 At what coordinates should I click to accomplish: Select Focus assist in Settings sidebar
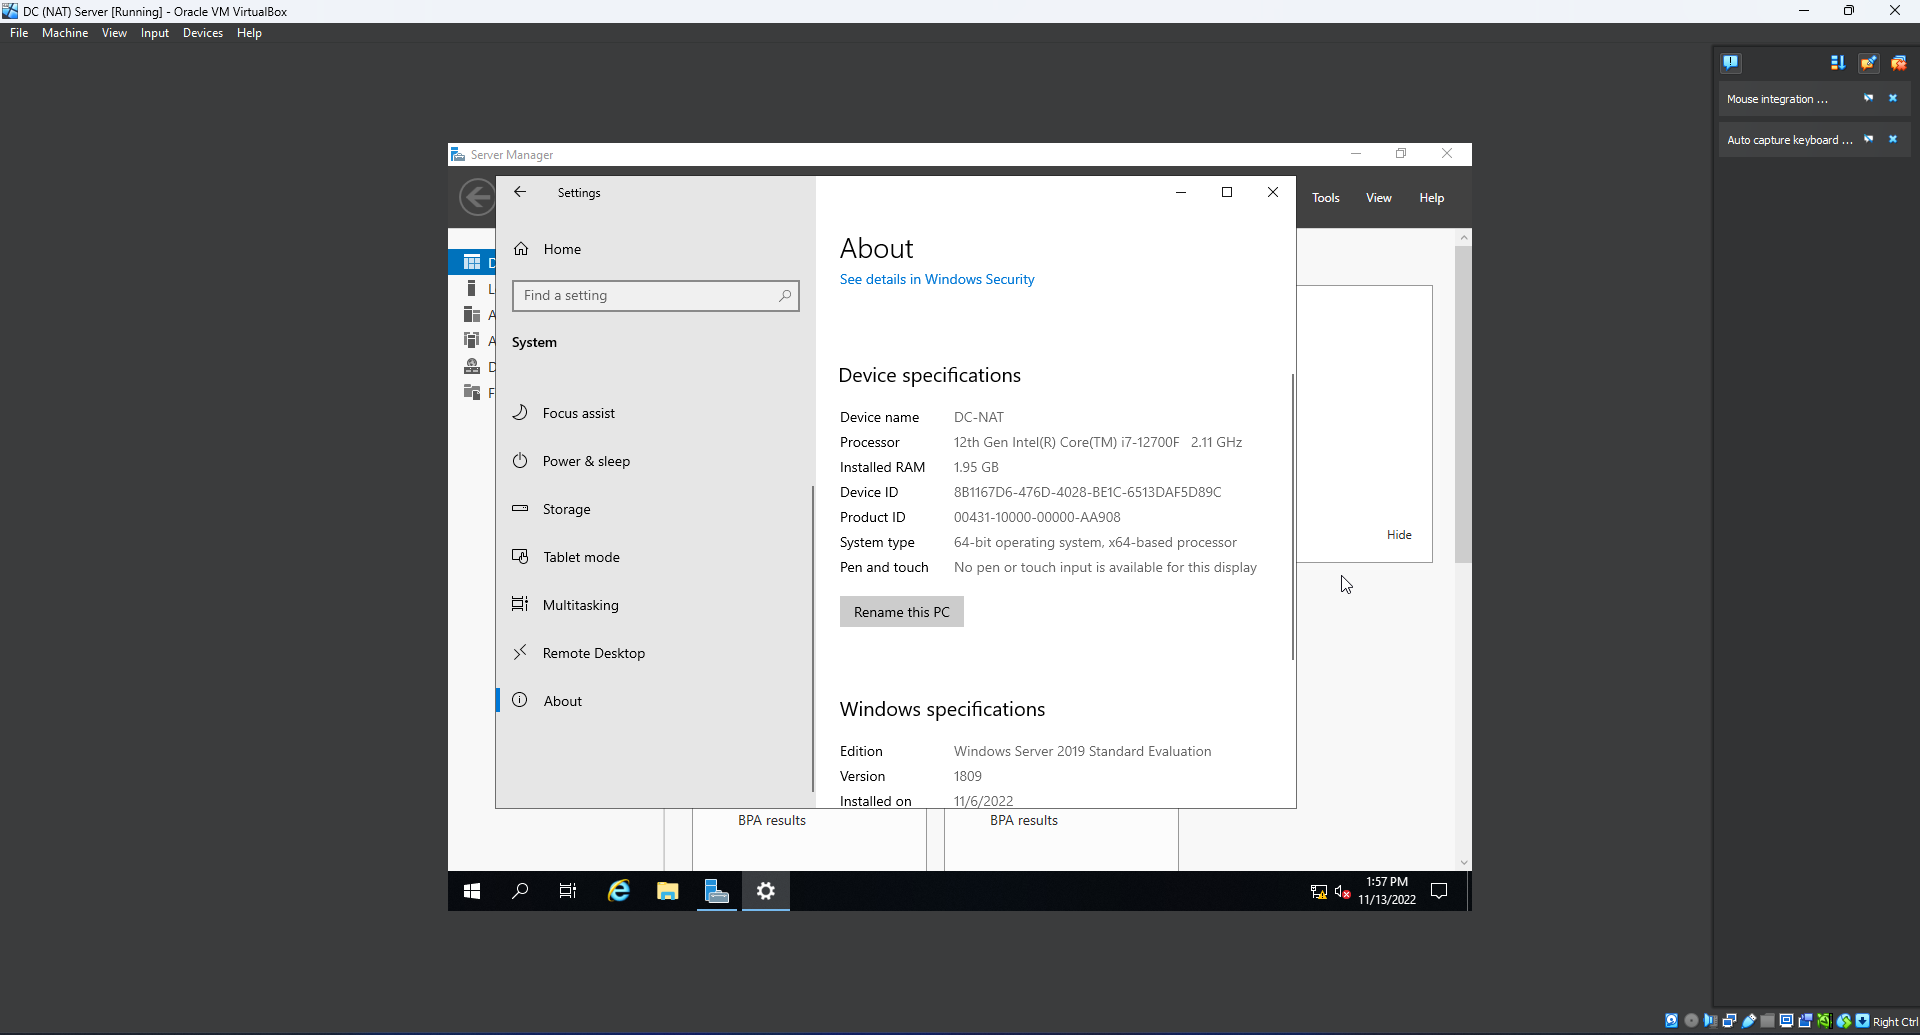(579, 413)
